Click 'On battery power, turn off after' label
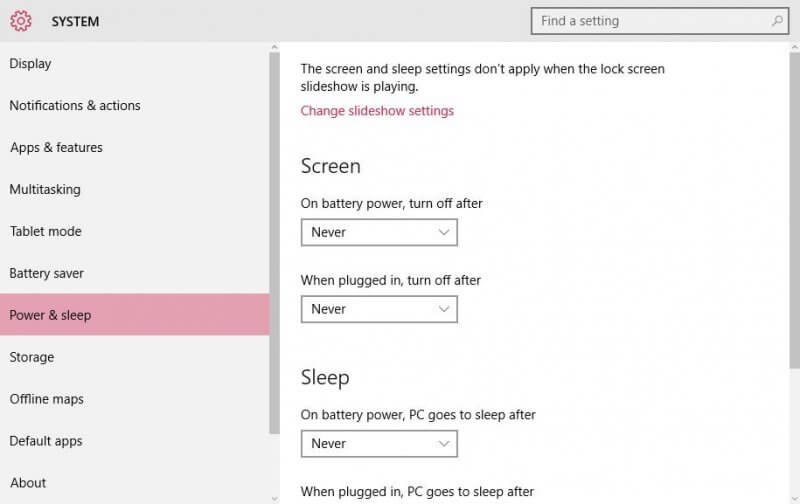The height and width of the screenshot is (504, 800). [391, 204]
